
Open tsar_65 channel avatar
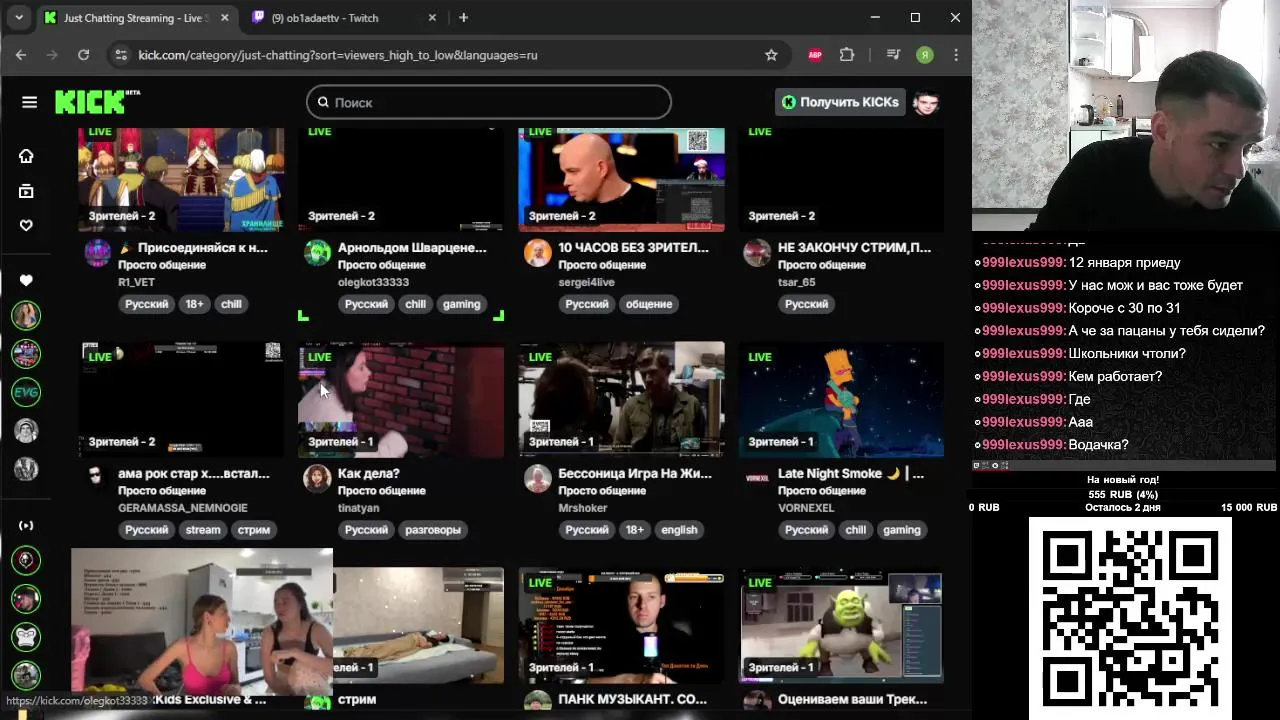click(757, 253)
